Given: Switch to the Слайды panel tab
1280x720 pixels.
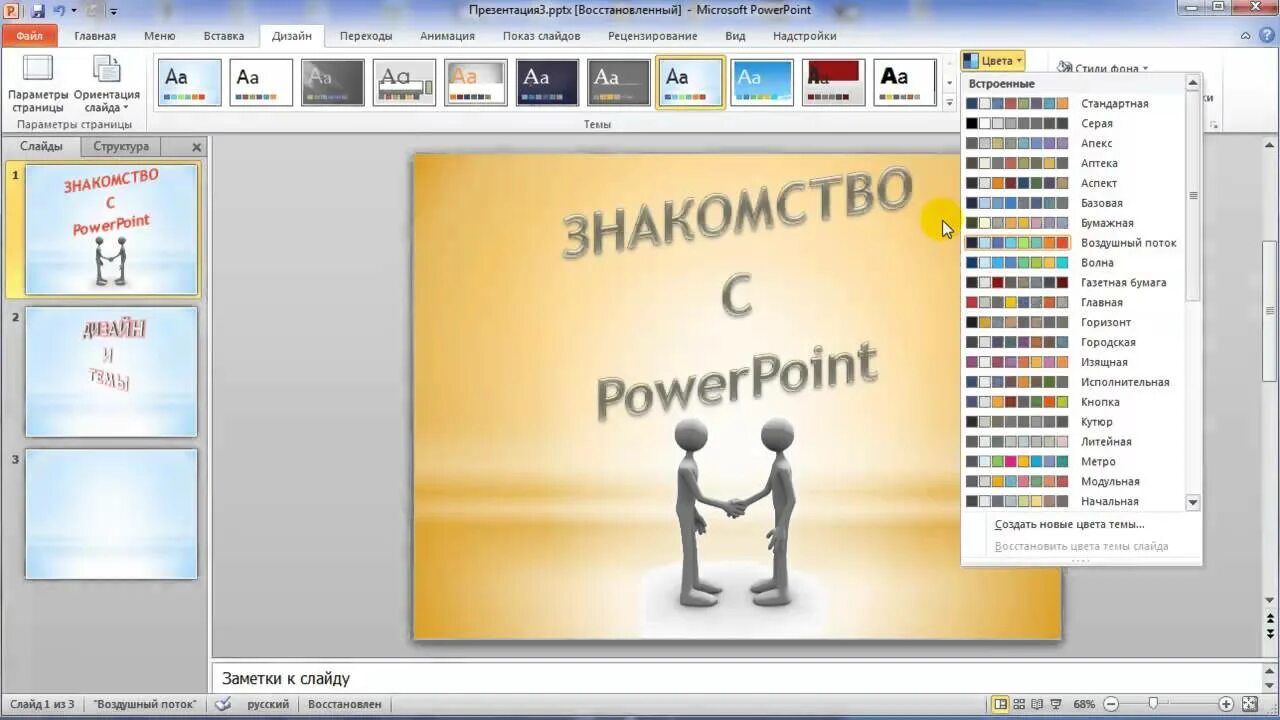Looking at the screenshot, I should pyautogui.click(x=41, y=146).
